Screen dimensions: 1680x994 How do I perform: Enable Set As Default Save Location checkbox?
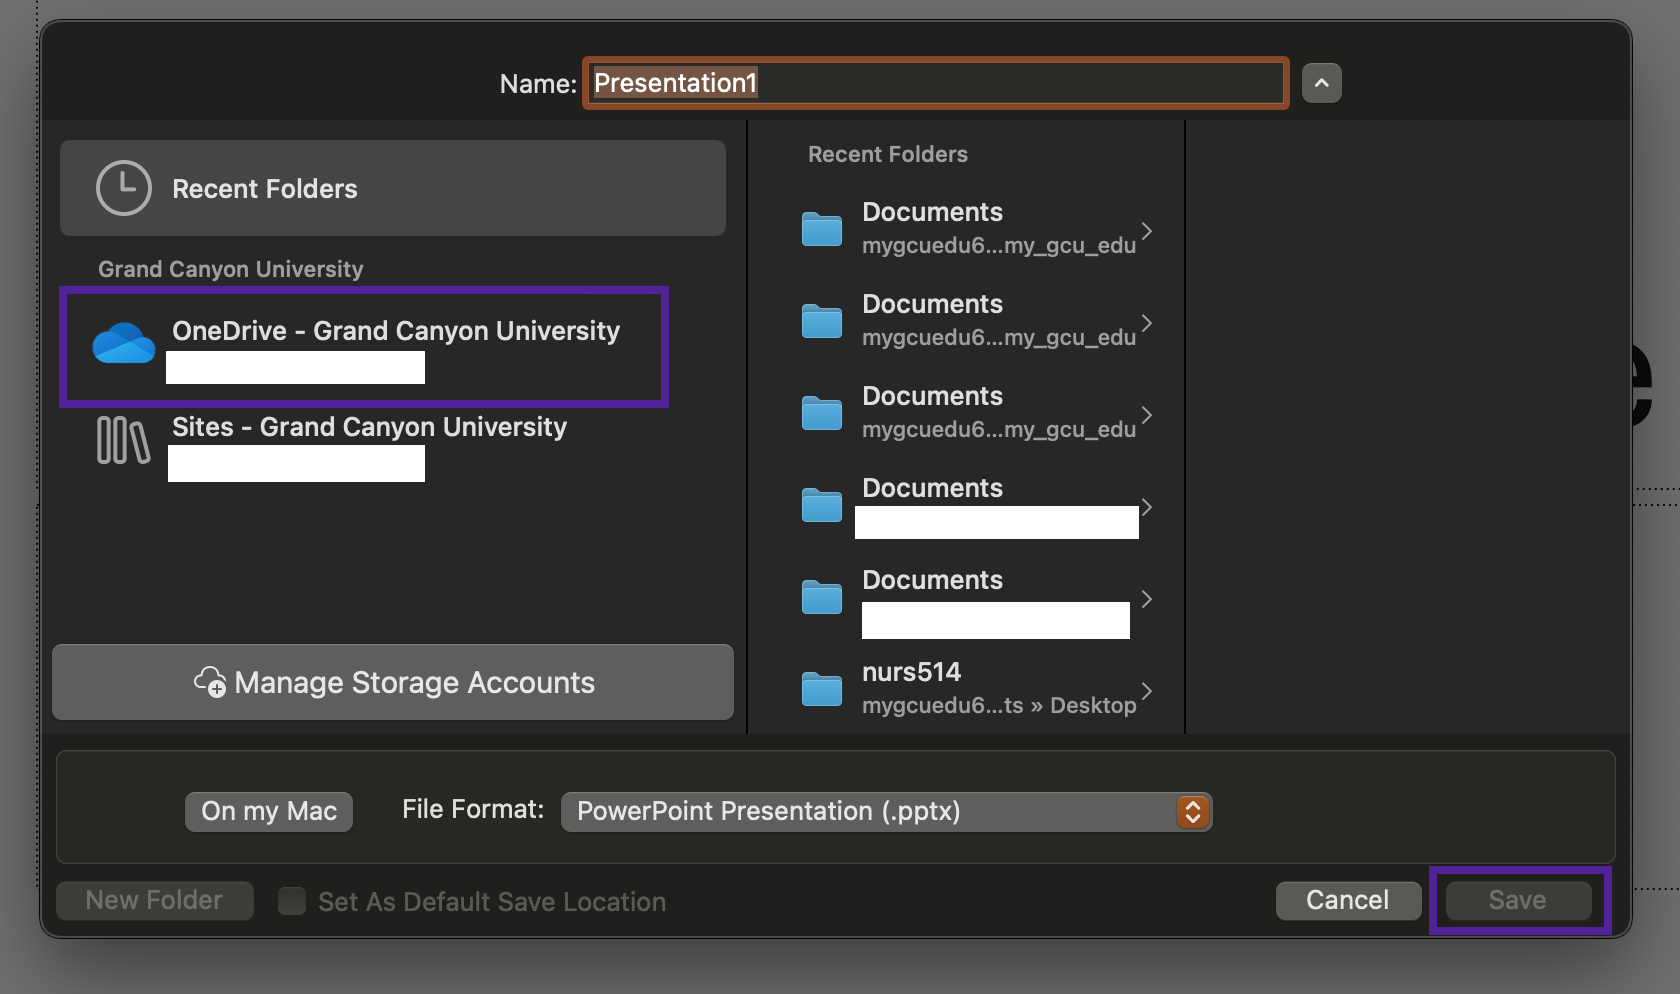[x=292, y=901]
